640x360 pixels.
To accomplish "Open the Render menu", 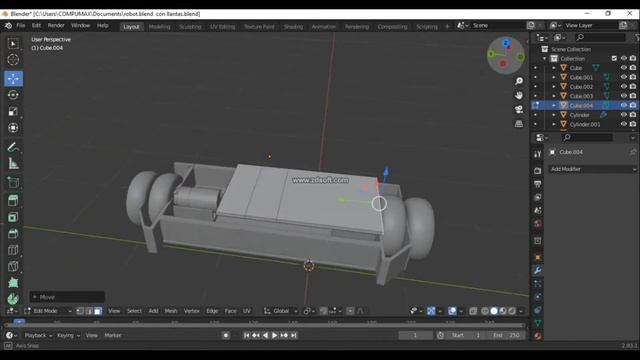I will pyautogui.click(x=56, y=25).
